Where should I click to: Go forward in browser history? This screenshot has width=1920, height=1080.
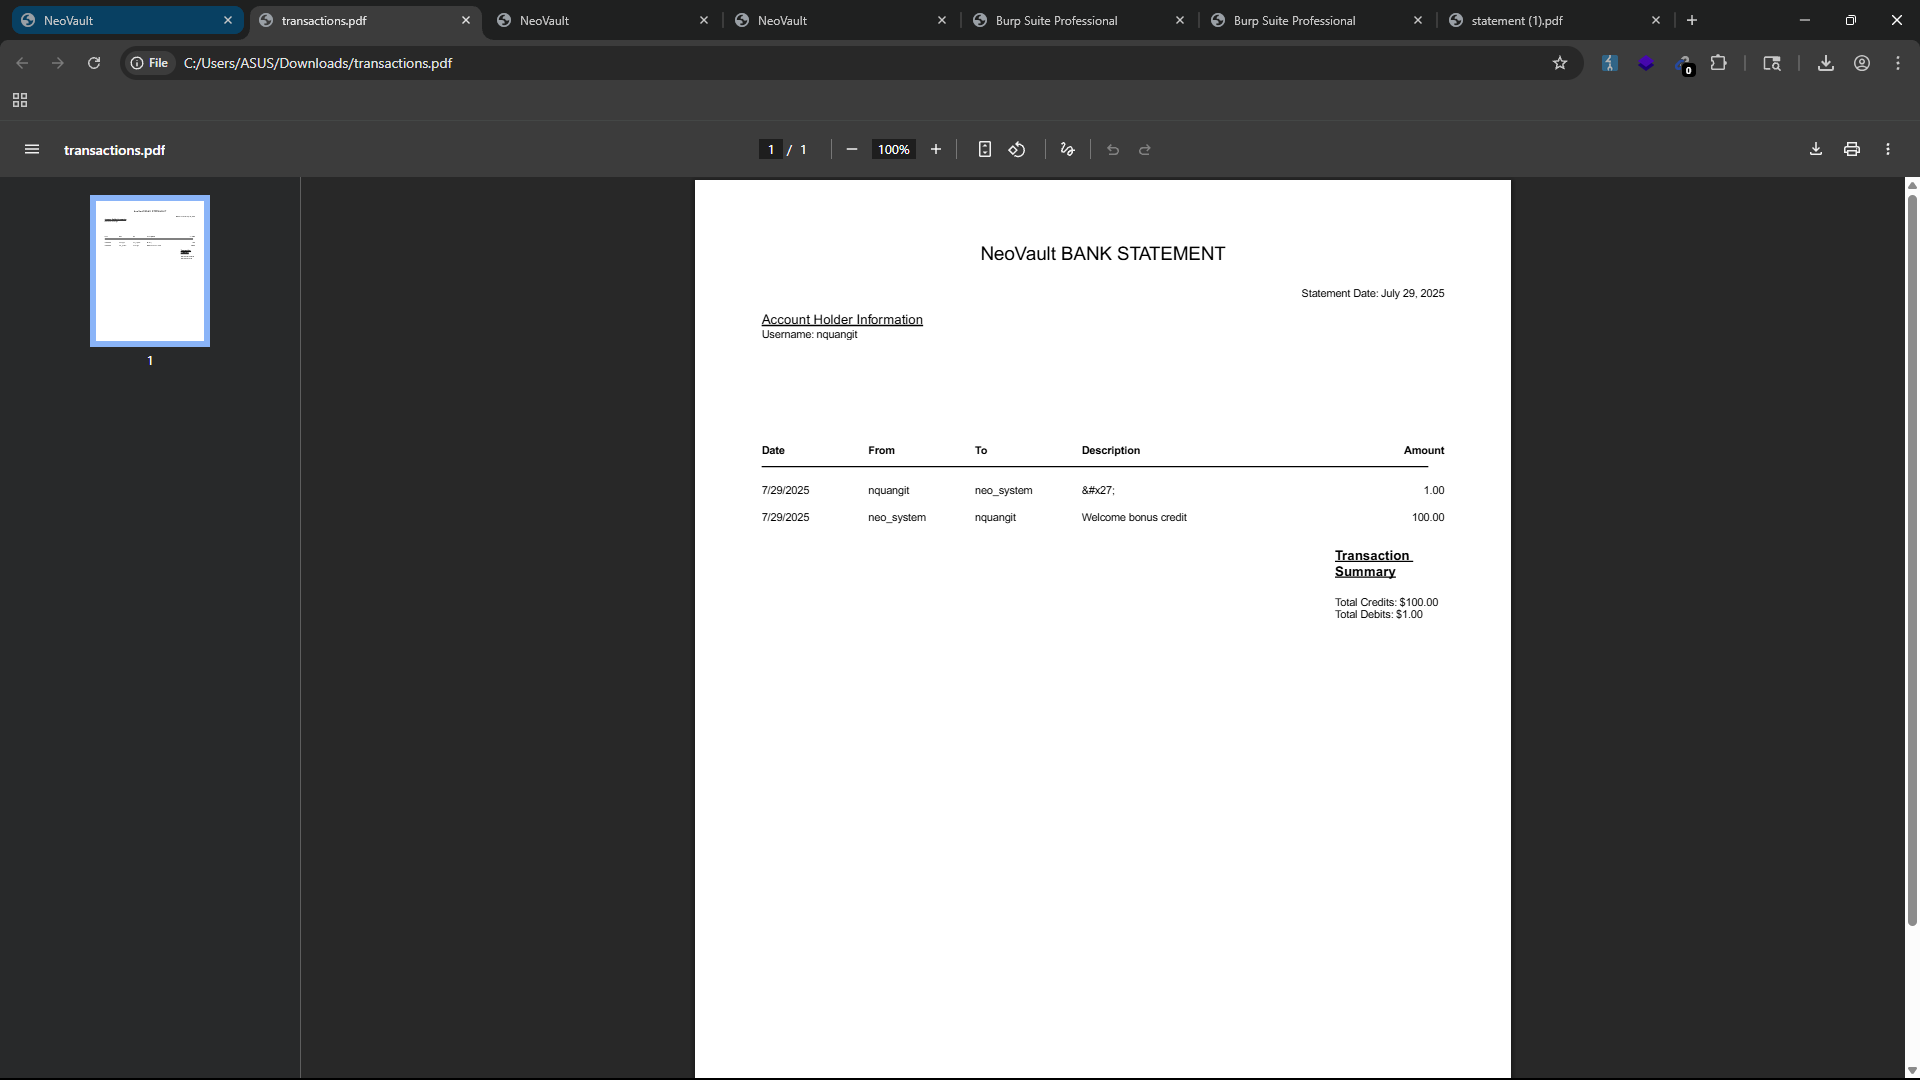(x=58, y=63)
